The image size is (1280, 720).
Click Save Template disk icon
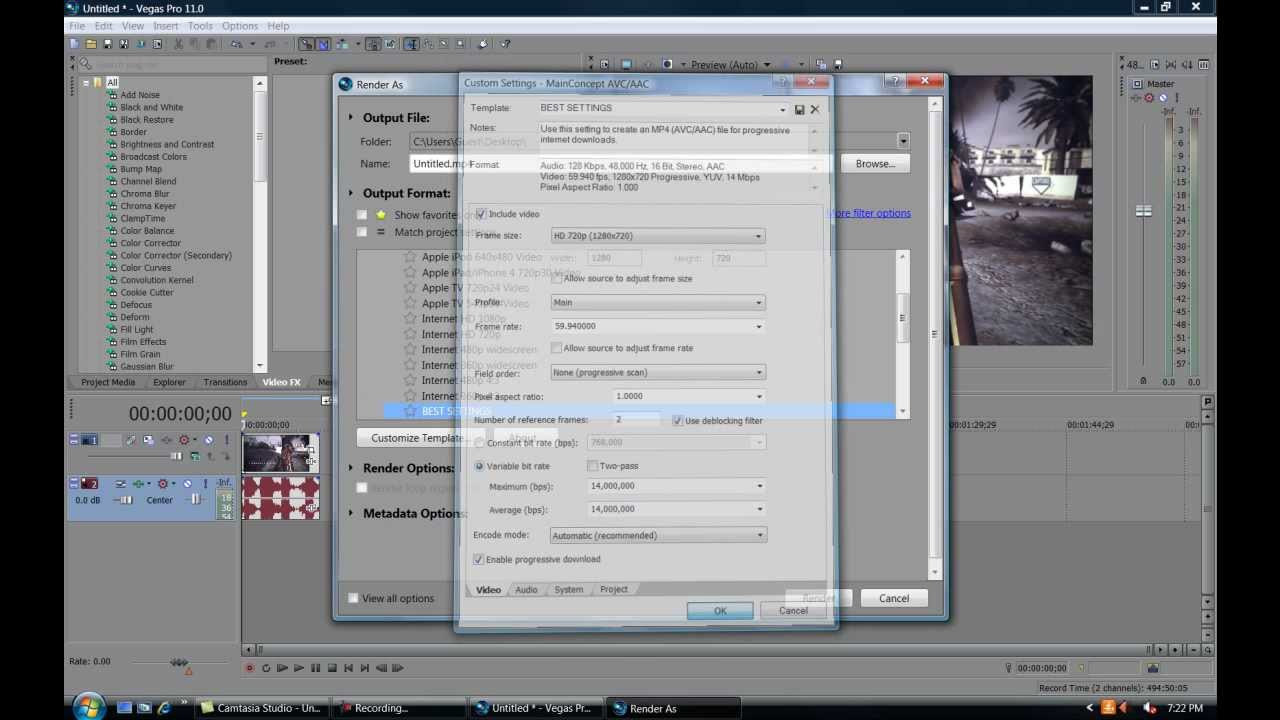[x=799, y=109]
